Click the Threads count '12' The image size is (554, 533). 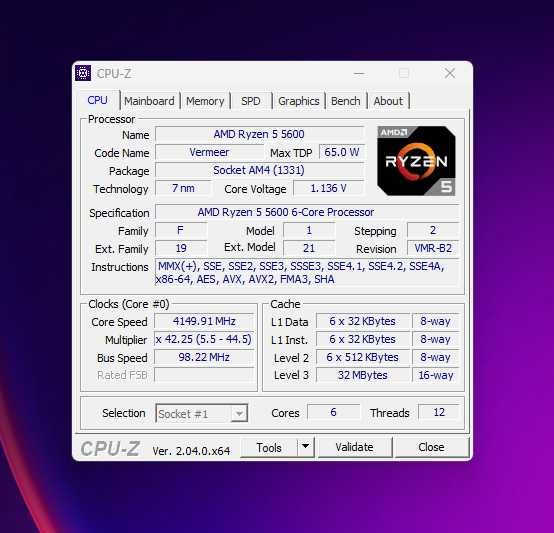[x=439, y=412]
